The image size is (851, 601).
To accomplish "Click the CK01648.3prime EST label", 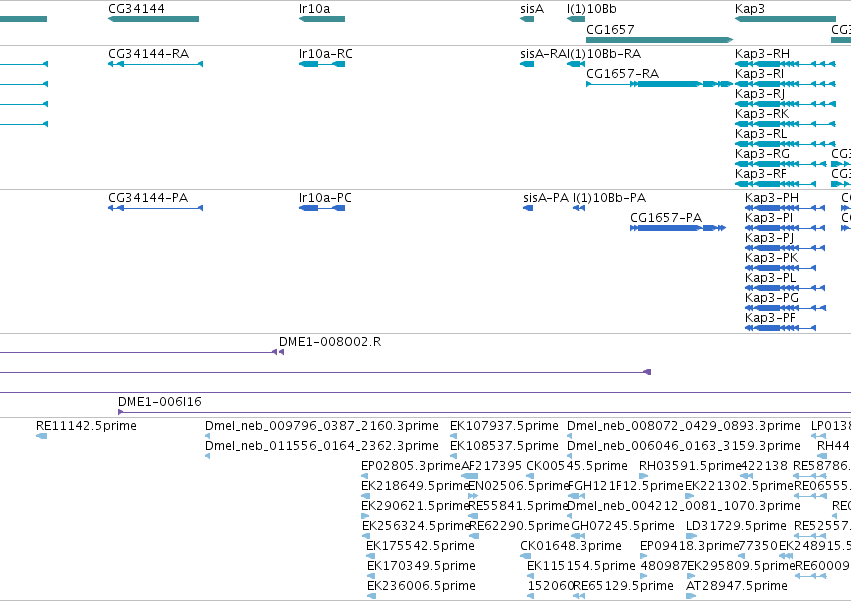I will [x=571, y=546].
